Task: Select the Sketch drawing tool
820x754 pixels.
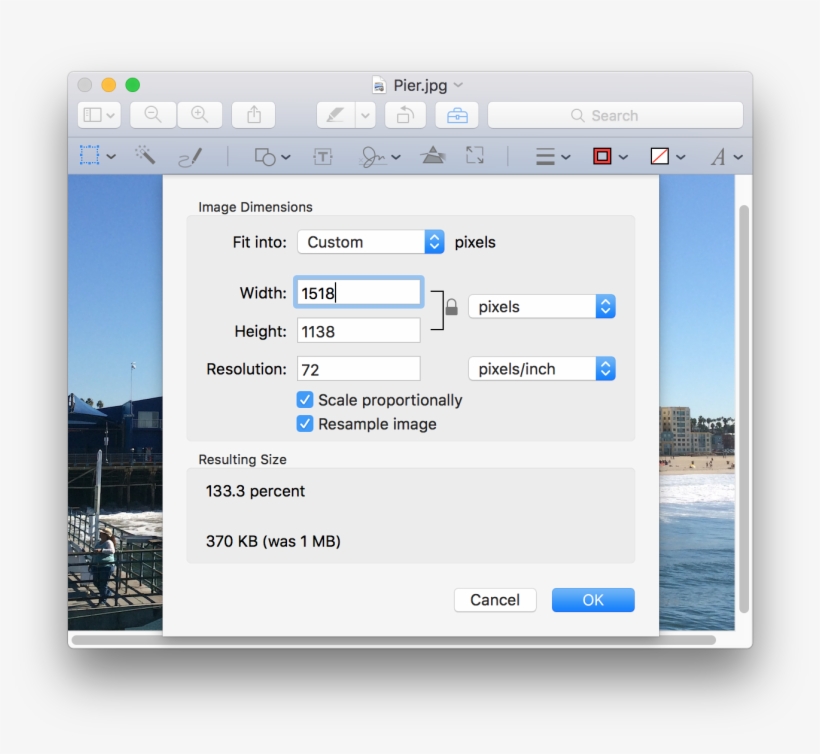Action: click(x=192, y=156)
